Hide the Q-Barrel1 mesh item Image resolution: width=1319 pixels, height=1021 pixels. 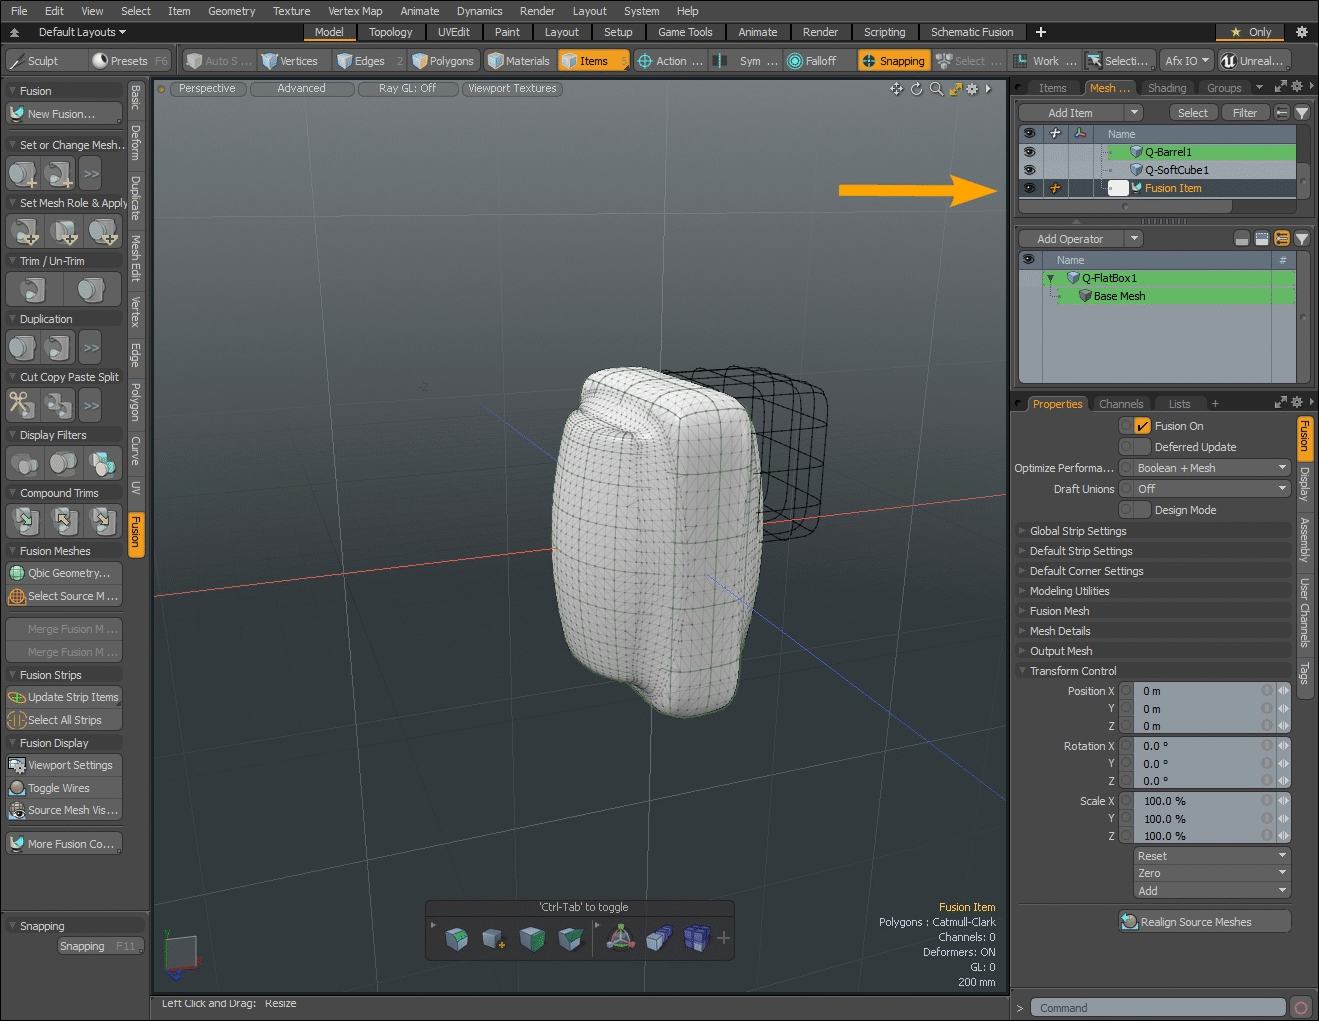pyautogui.click(x=1029, y=152)
